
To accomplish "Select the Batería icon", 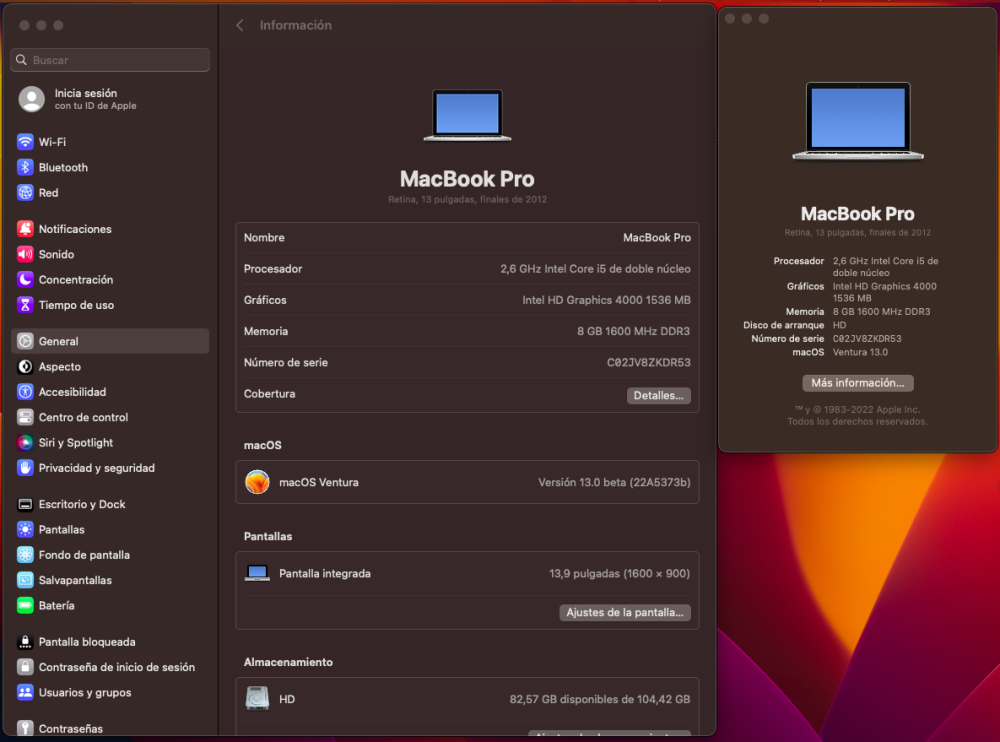I will click(25, 605).
